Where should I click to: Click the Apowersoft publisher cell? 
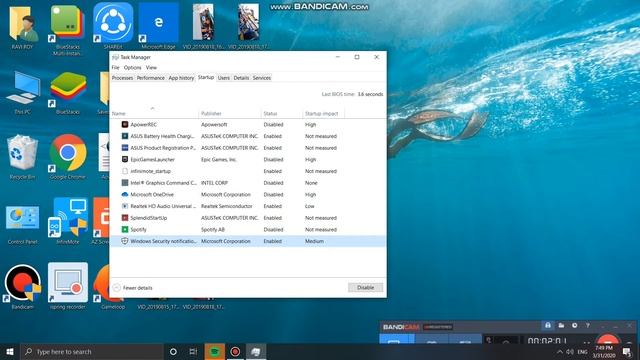(x=214, y=124)
